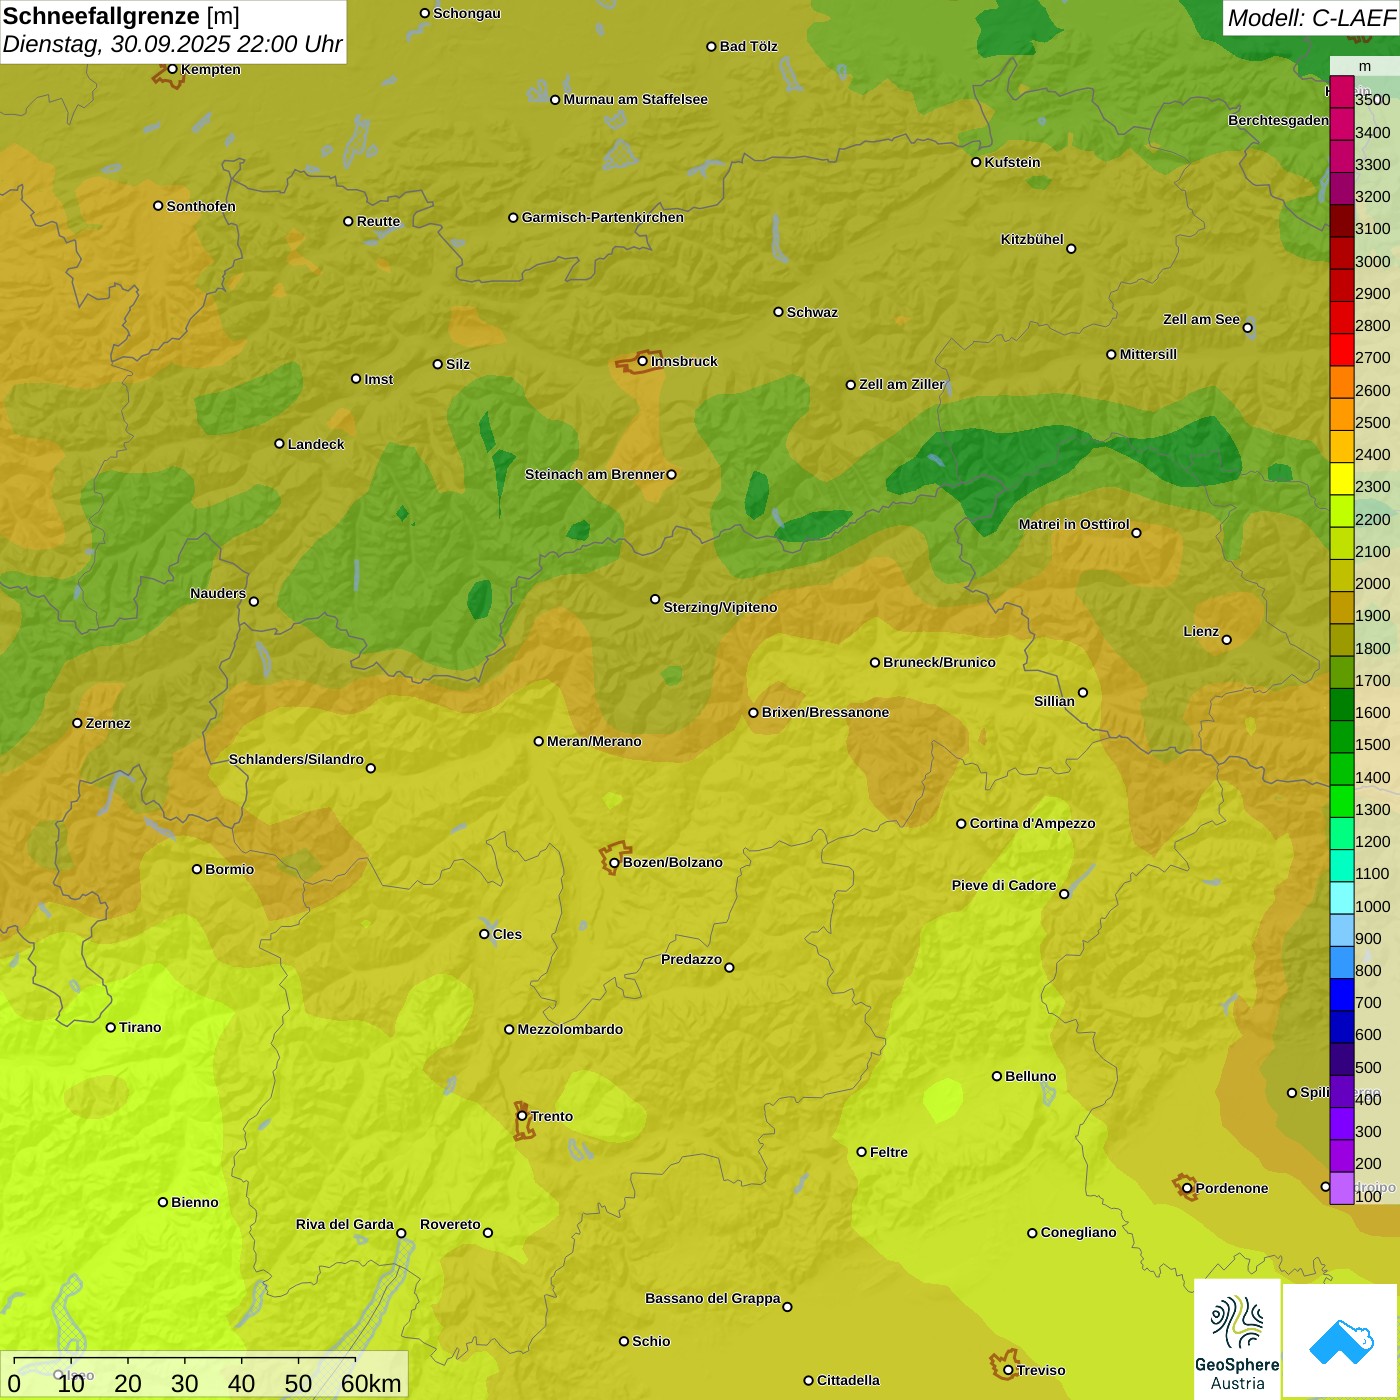The height and width of the screenshot is (1400, 1400).
Task: Click the Steinach am Brenner label
Action: [x=595, y=474]
